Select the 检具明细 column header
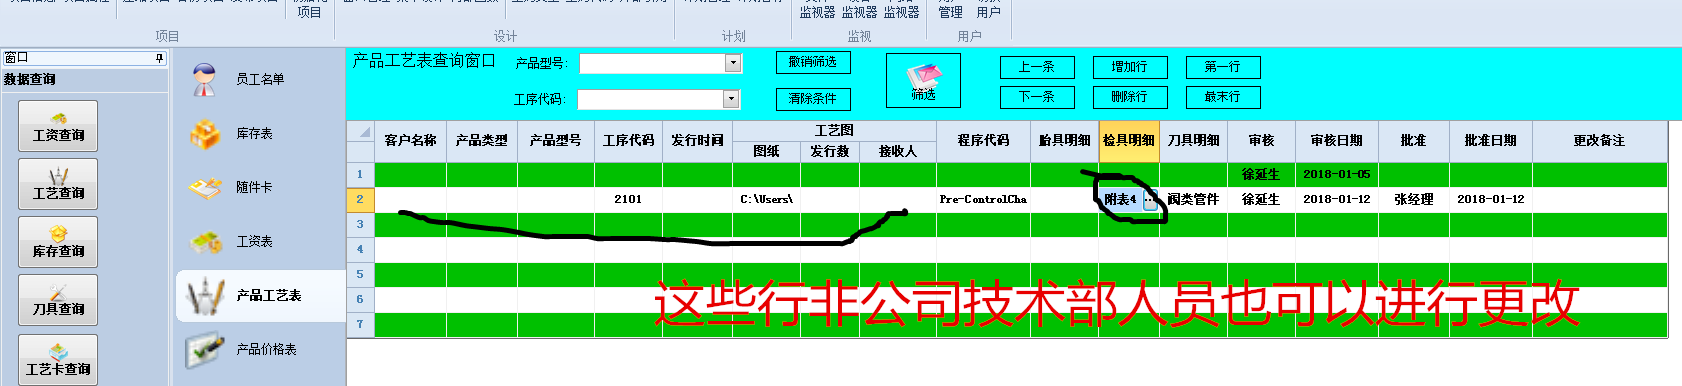Screen dimensions: 1682x386 point(1129,141)
